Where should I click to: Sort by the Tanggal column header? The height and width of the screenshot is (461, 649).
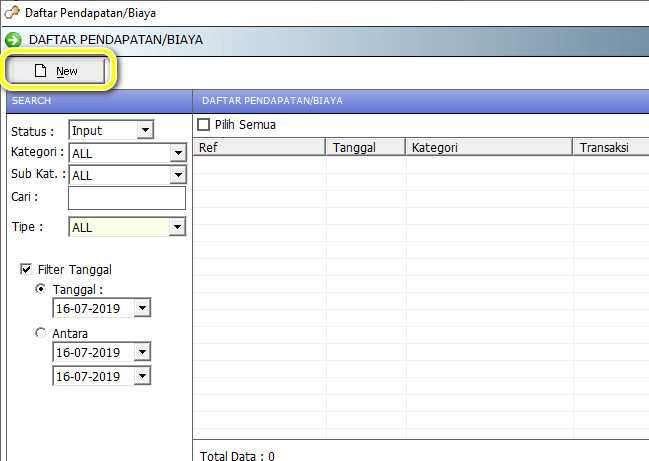pyautogui.click(x=366, y=148)
